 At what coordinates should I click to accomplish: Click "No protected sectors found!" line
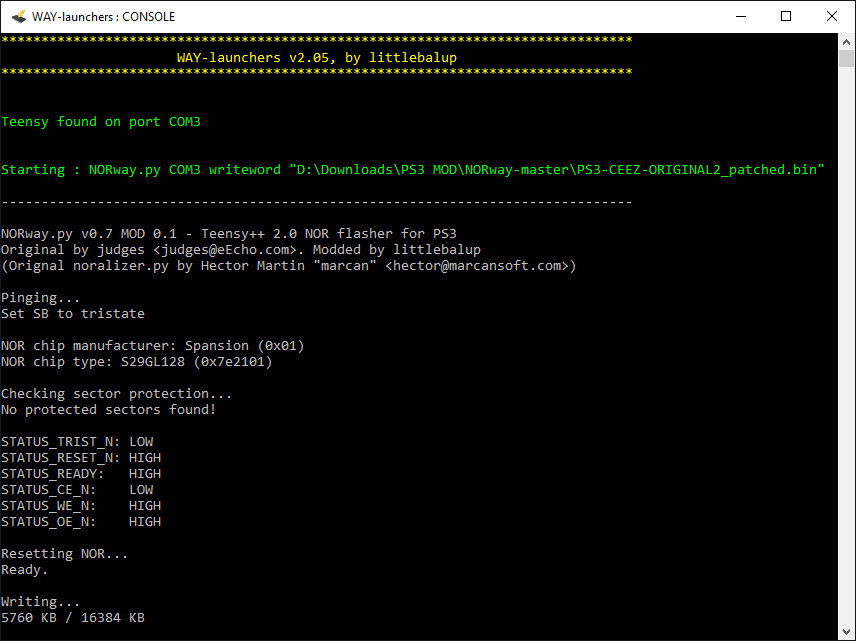[109, 409]
